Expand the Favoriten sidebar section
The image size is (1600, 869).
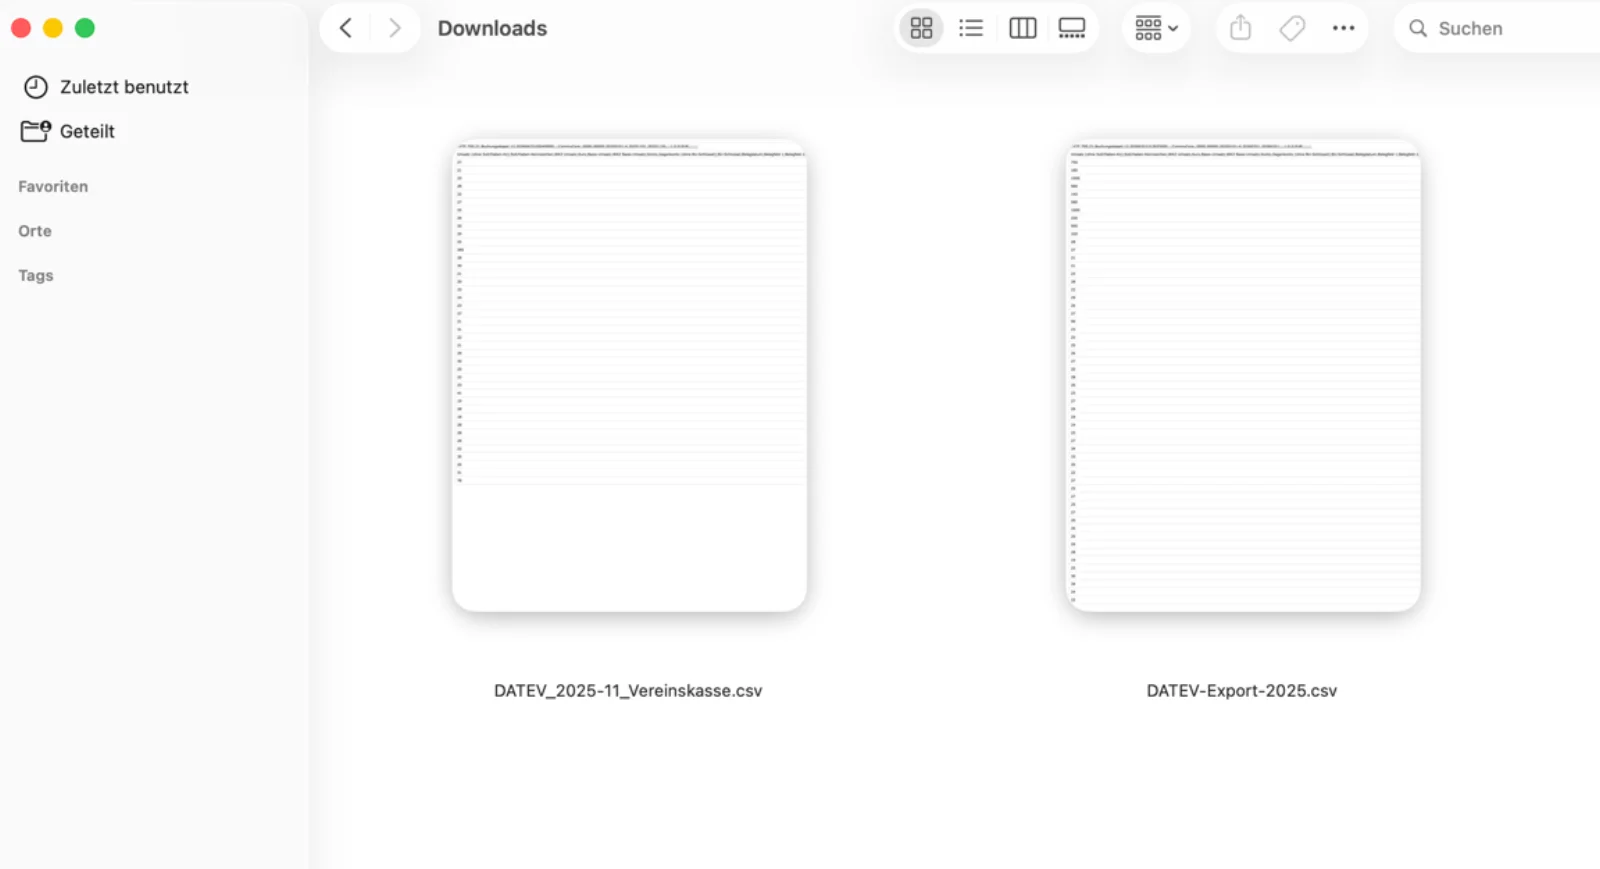click(x=53, y=186)
